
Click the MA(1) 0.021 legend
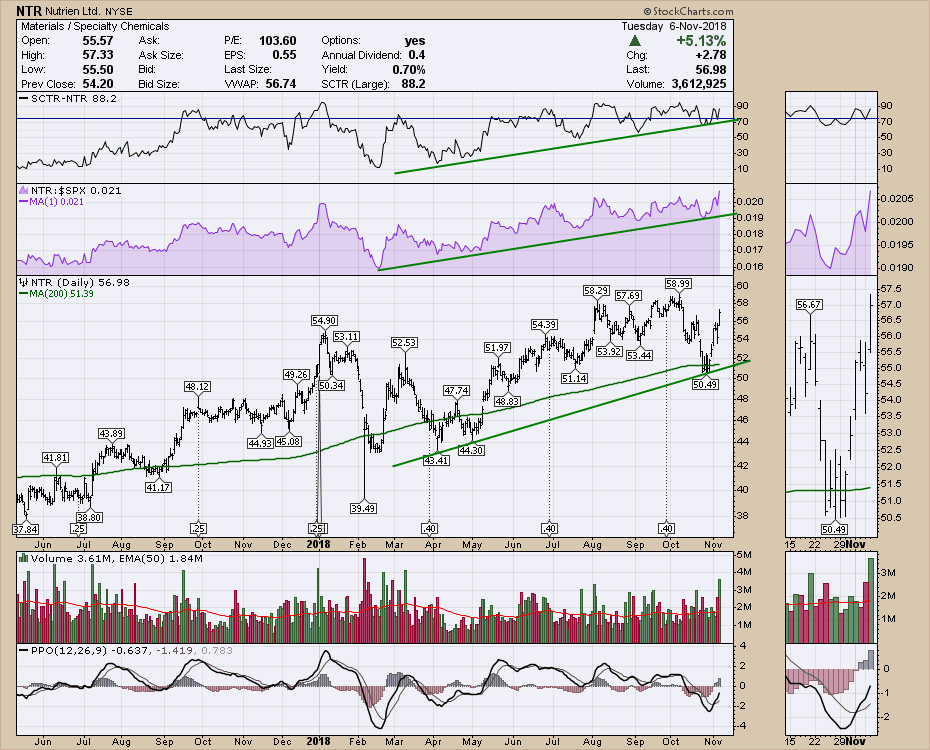[x=56, y=202]
